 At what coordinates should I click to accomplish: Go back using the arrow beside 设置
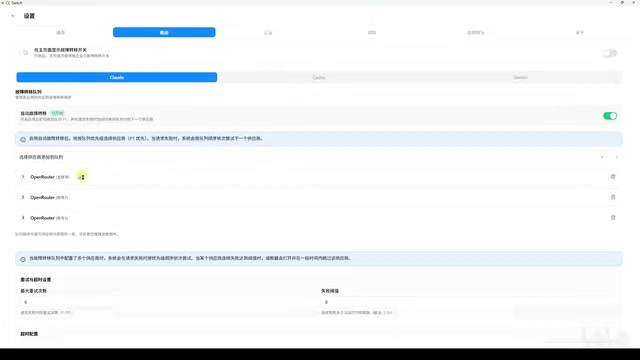[13, 16]
